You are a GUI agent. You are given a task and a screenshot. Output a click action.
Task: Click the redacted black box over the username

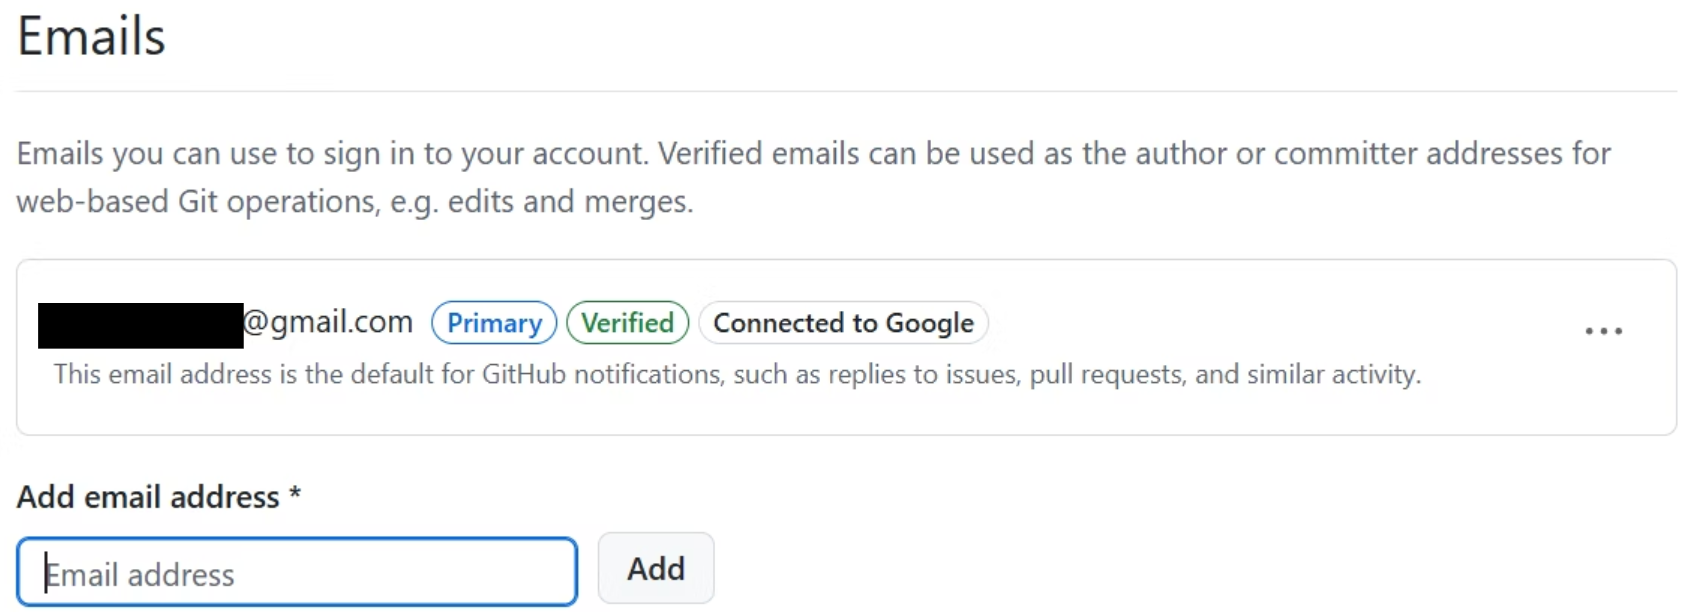click(140, 325)
